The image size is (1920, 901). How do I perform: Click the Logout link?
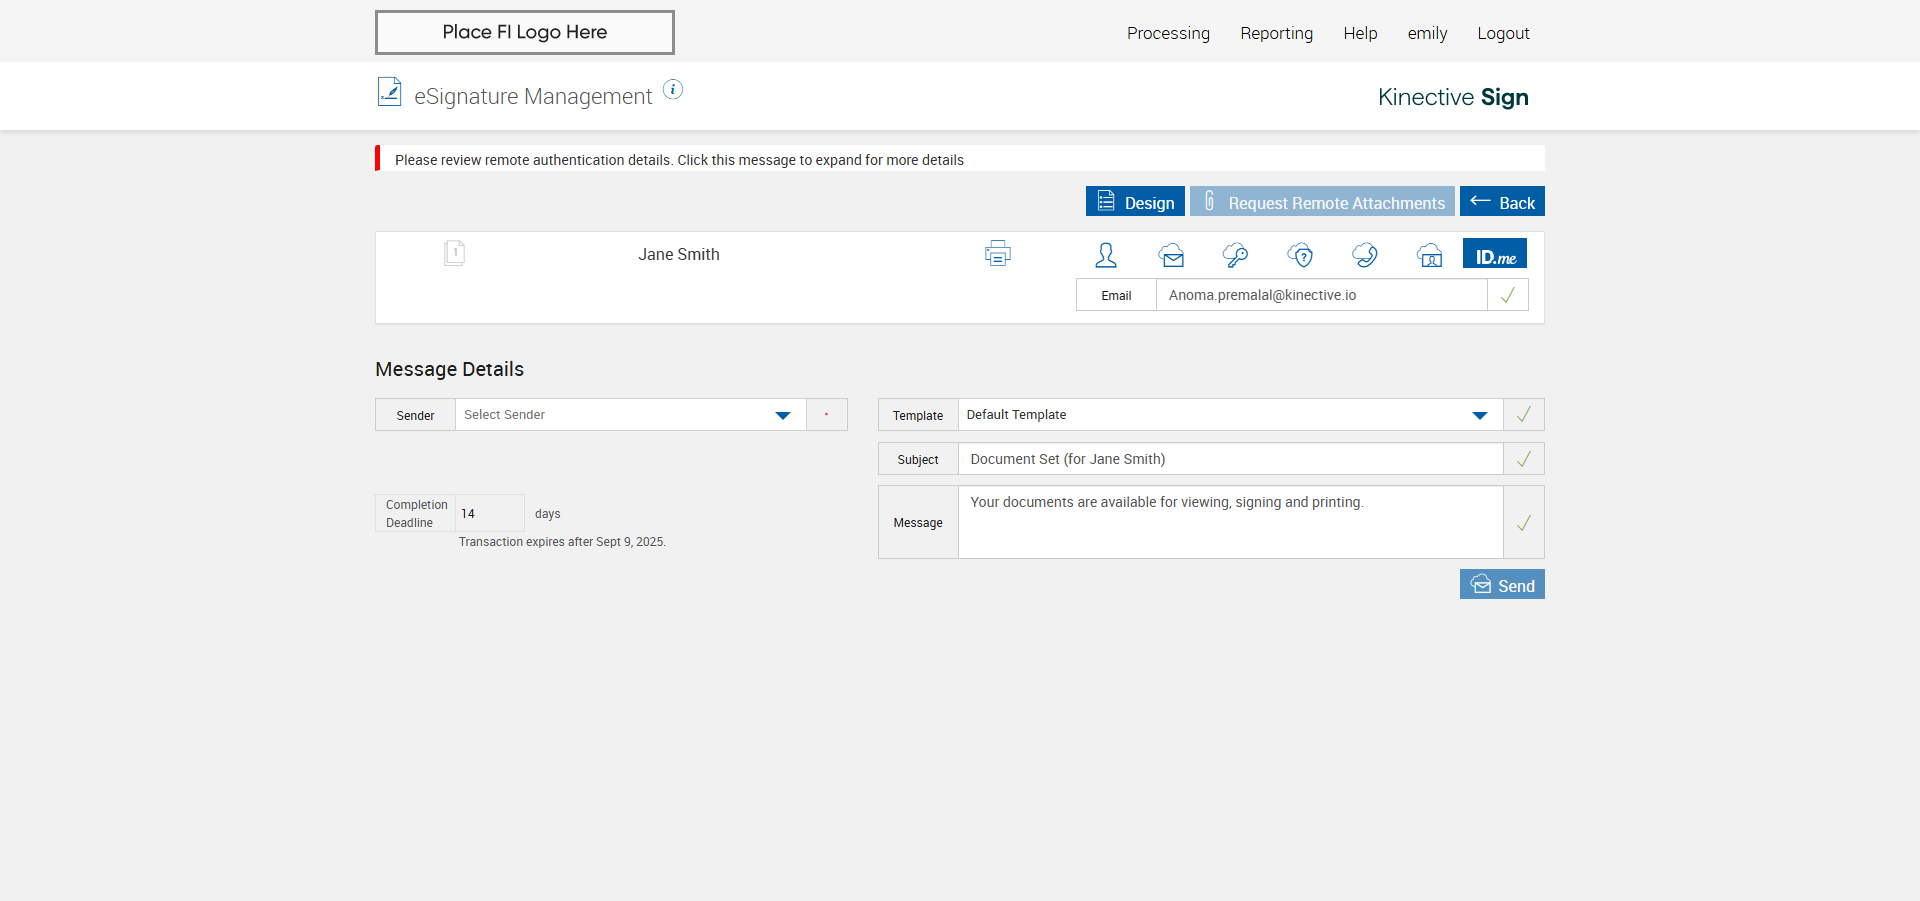point(1503,33)
